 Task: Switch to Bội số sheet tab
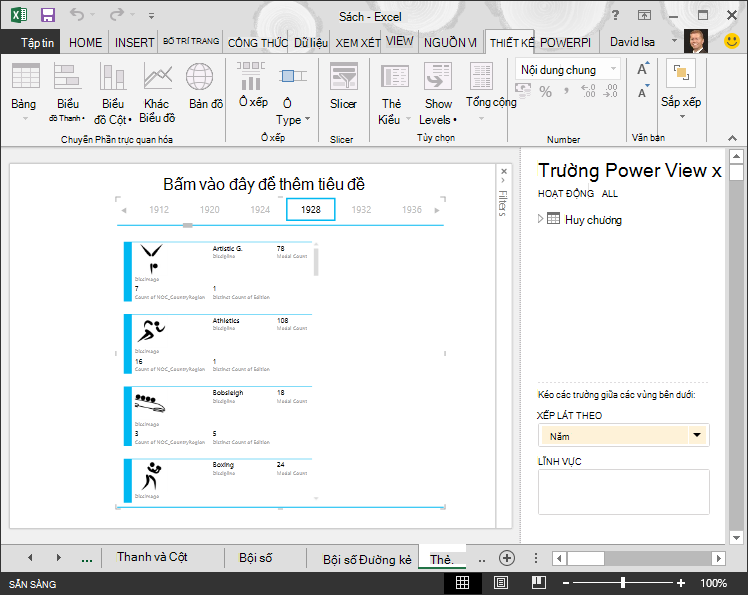256,558
